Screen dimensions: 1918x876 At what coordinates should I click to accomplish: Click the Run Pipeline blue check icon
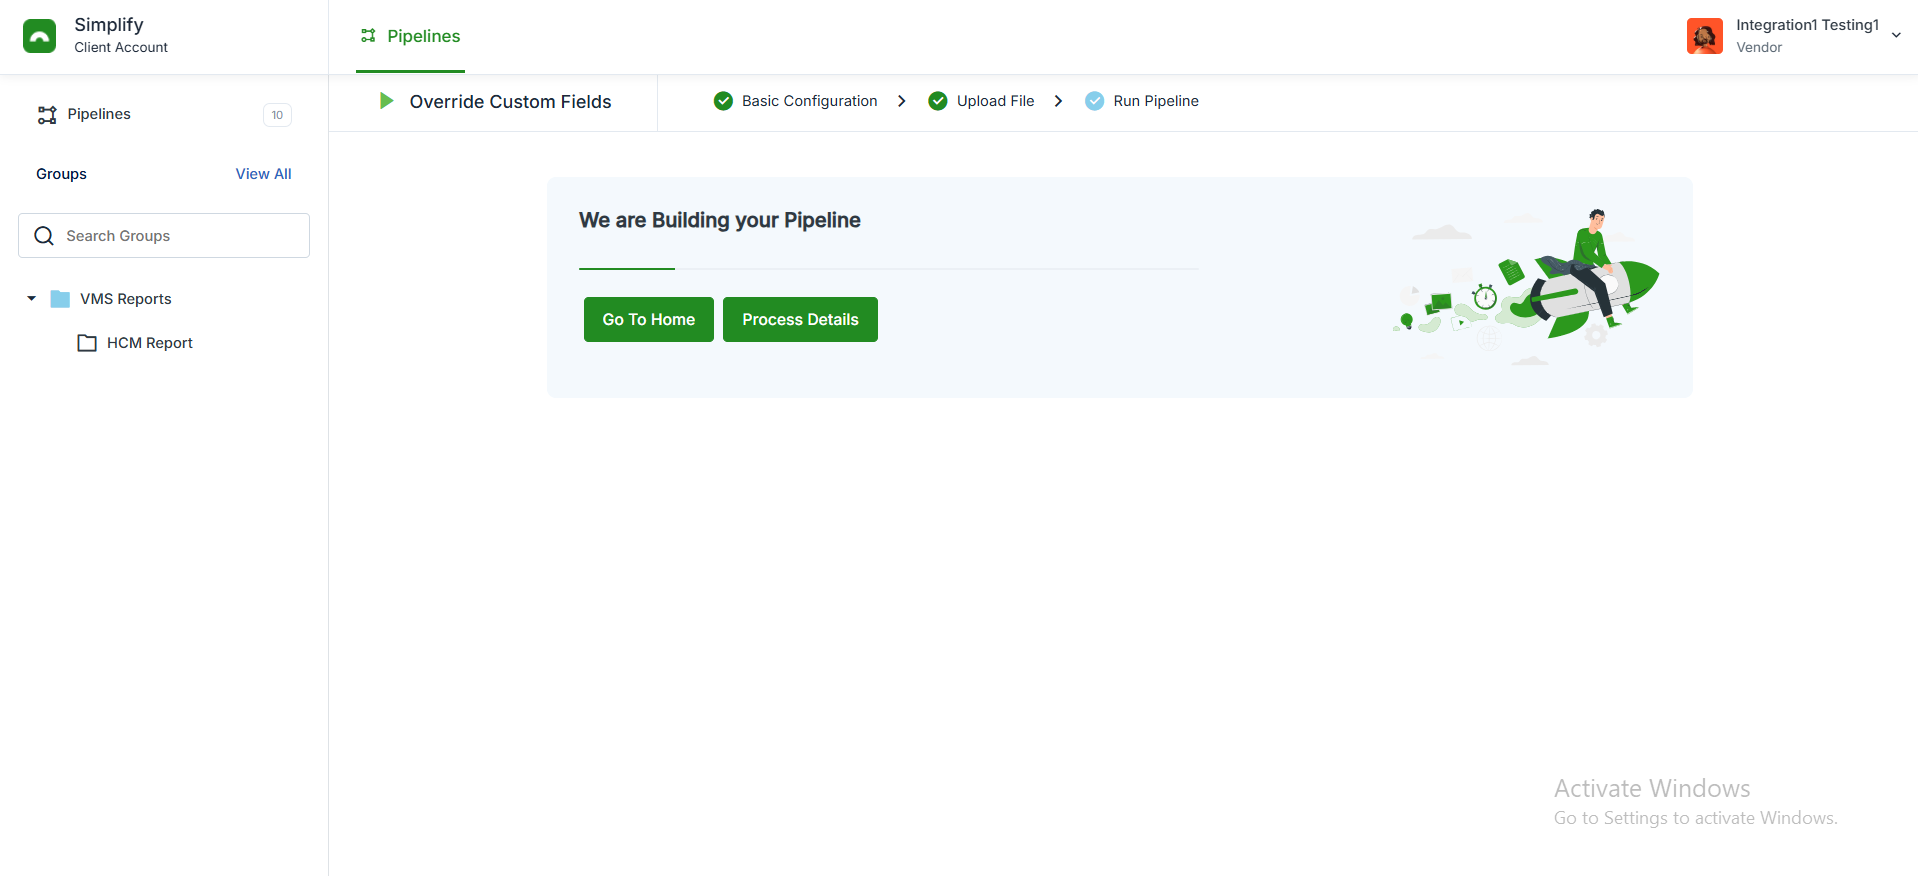pos(1095,101)
